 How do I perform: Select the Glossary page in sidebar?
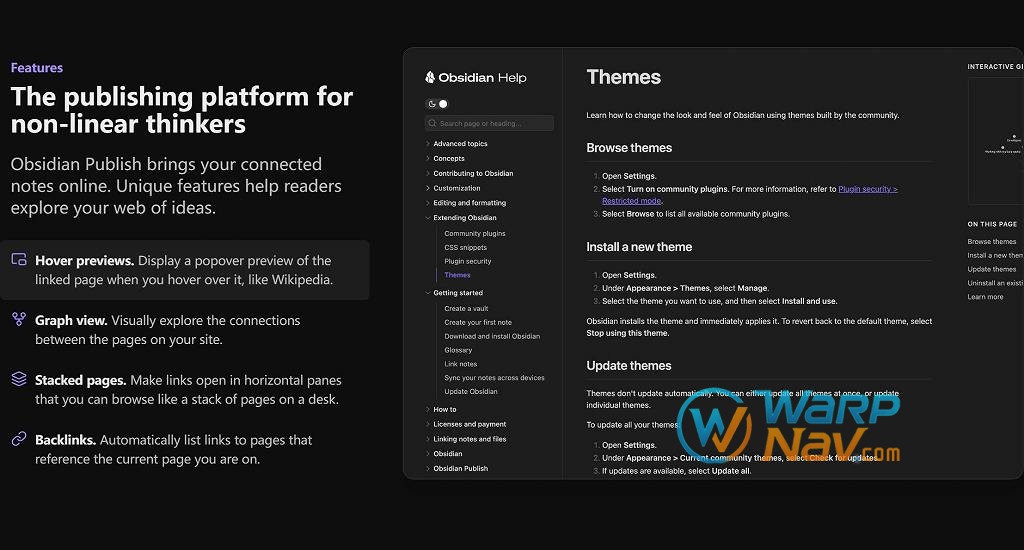[458, 350]
